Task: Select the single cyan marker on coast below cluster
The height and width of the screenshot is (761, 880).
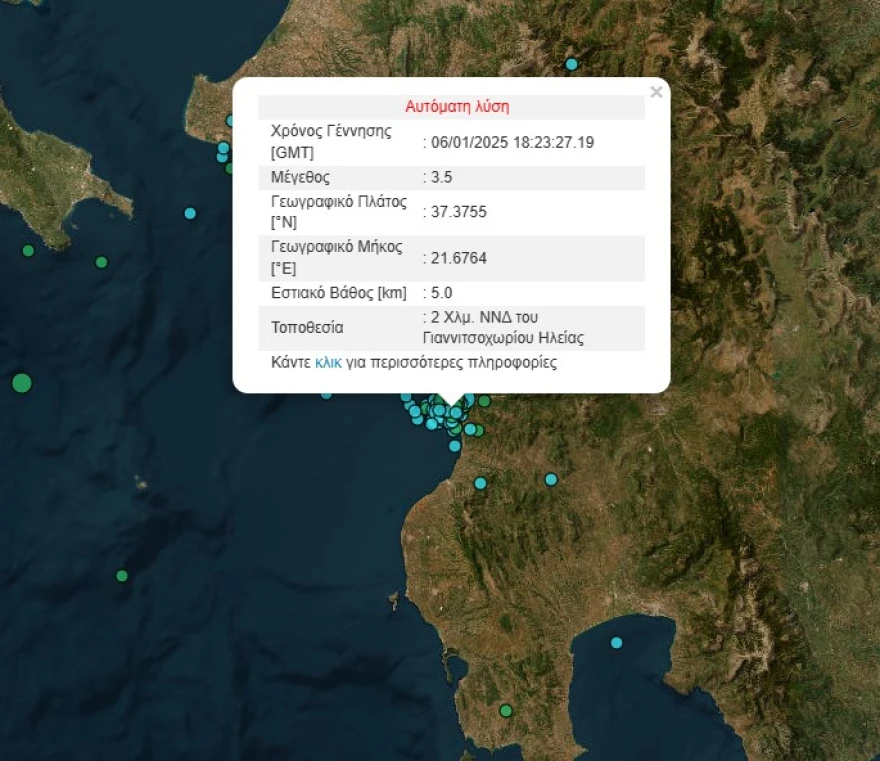Action: point(455,446)
